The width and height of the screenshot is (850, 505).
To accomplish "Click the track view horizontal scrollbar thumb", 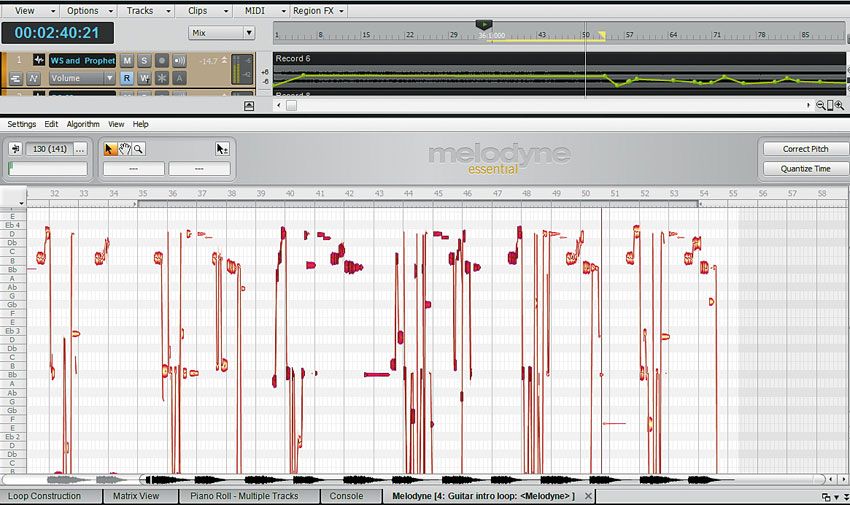I will click(x=292, y=106).
